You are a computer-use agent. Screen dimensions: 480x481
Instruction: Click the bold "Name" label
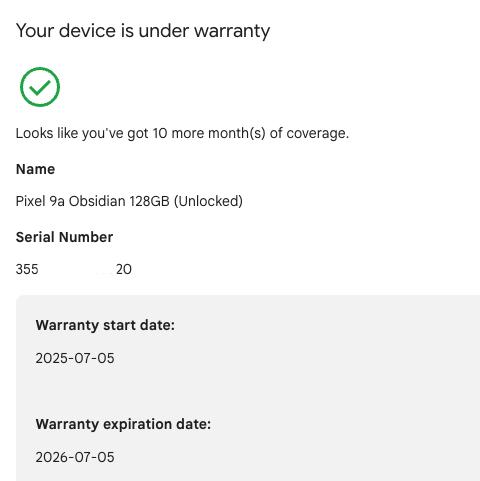click(x=35, y=169)
